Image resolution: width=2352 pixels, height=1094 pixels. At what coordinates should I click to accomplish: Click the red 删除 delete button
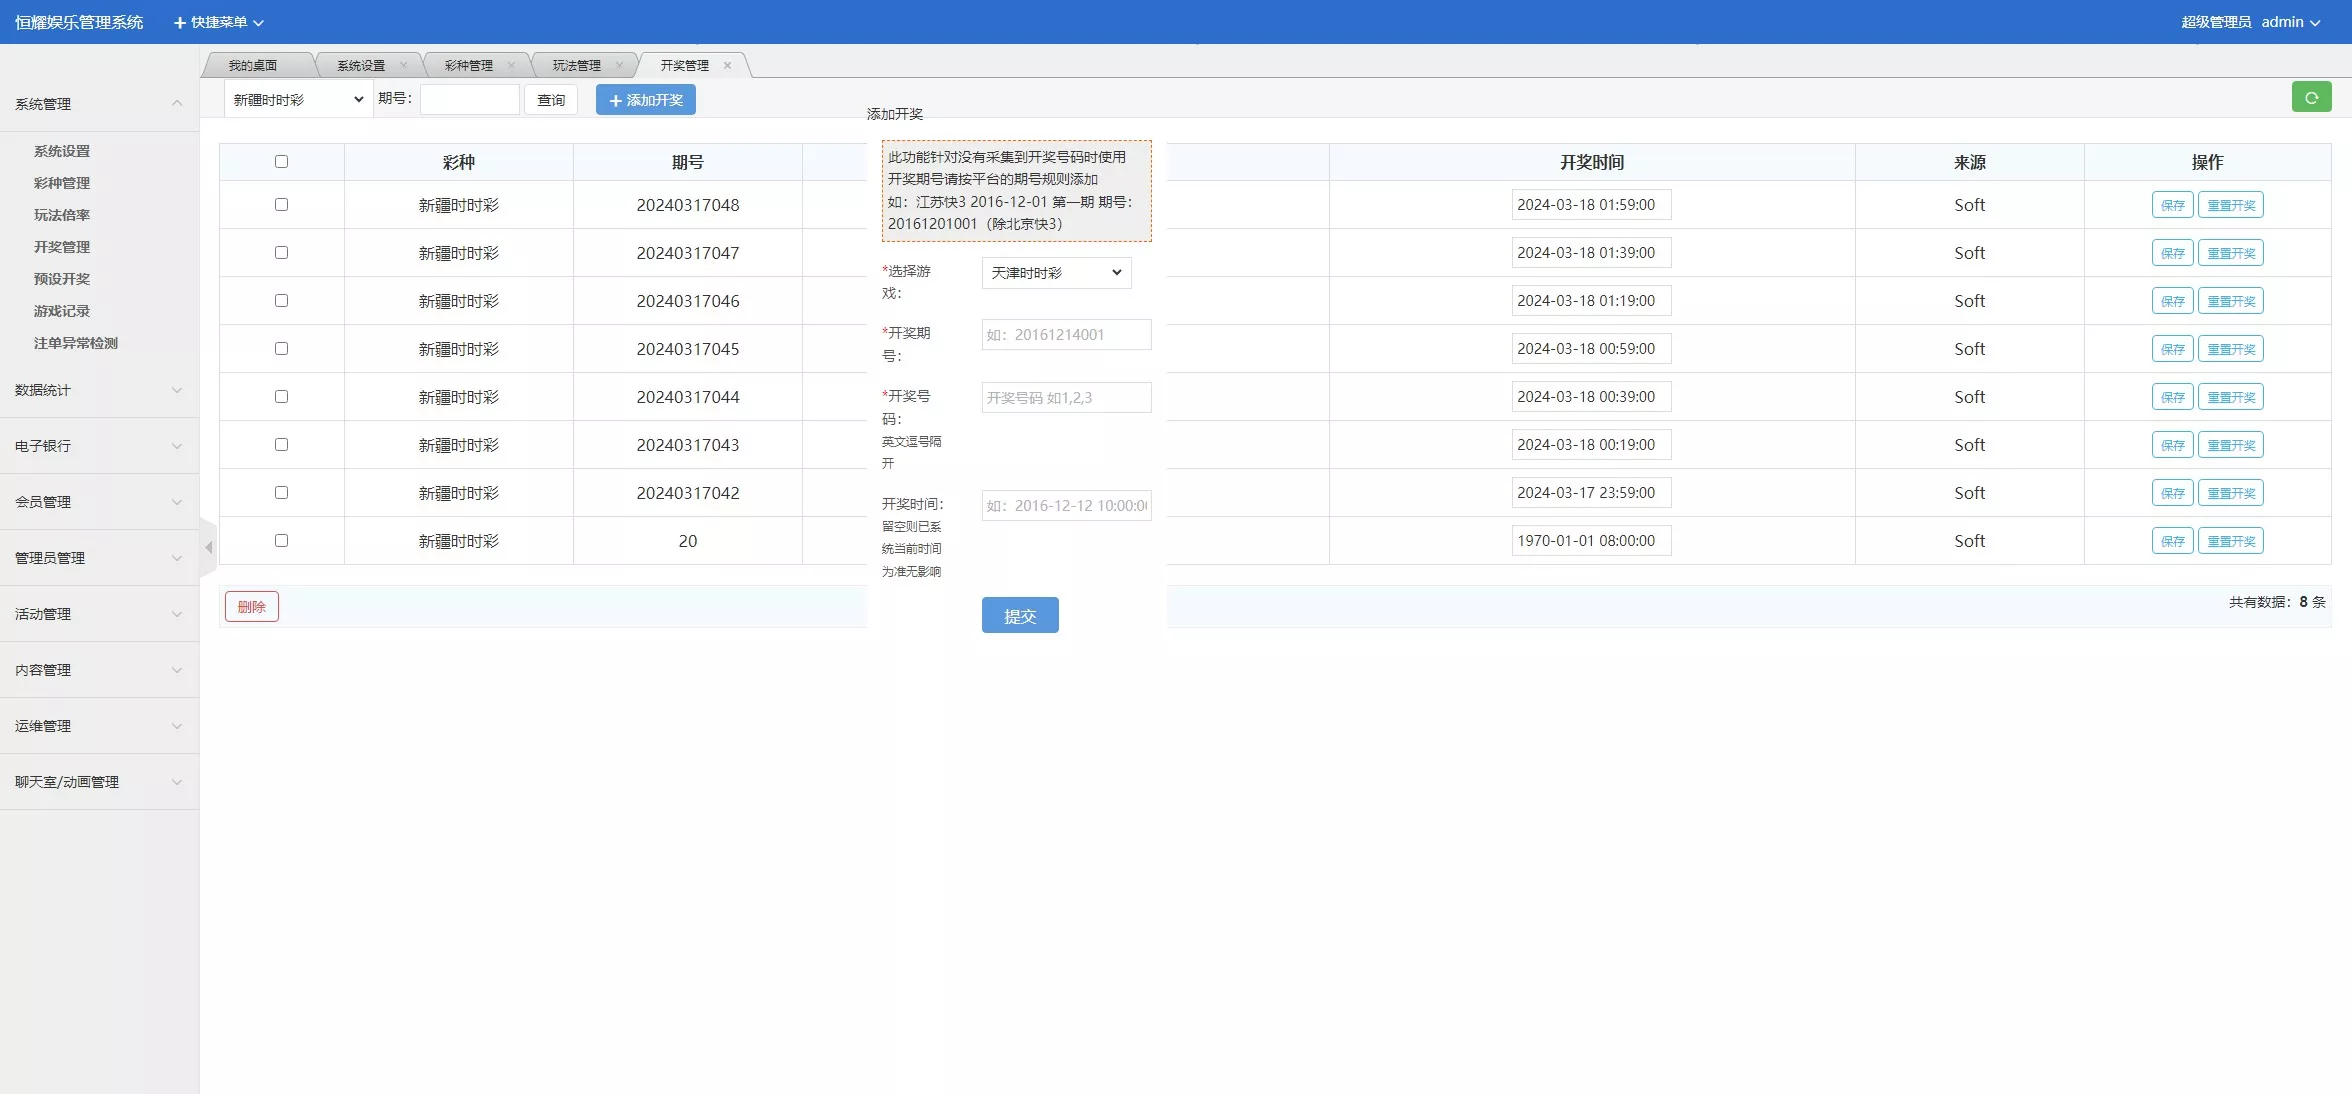[x=251, y=606]
